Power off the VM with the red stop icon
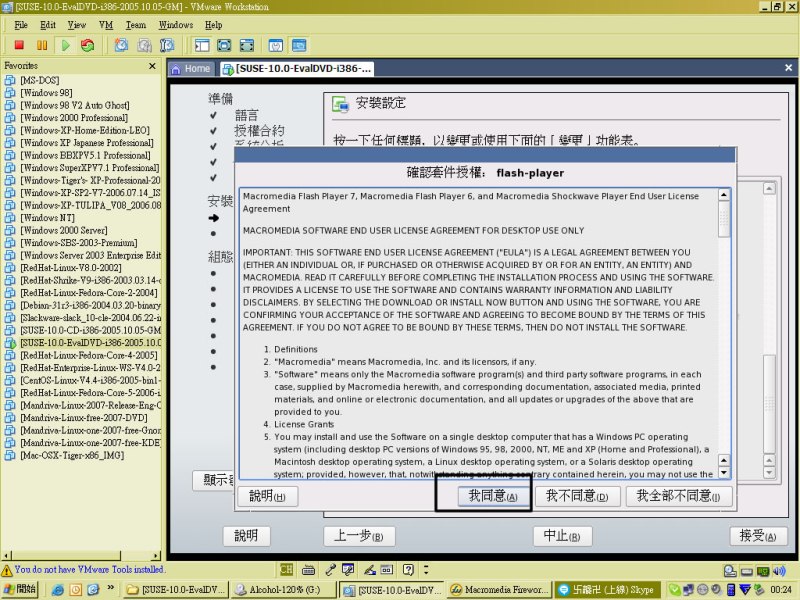800x600 pixels. coord(19,45)
